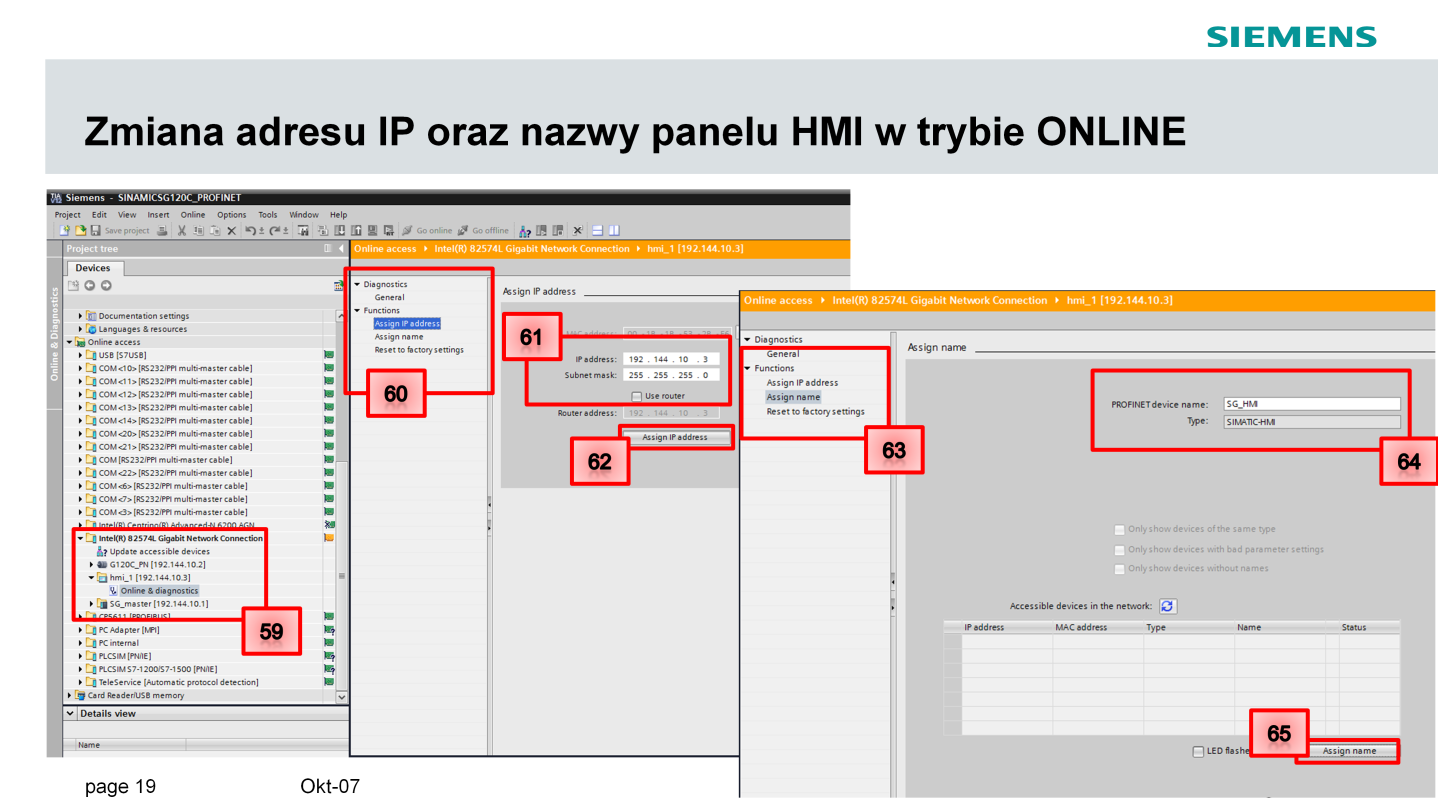Click the Subnet mask input field

tap(671, 375)
